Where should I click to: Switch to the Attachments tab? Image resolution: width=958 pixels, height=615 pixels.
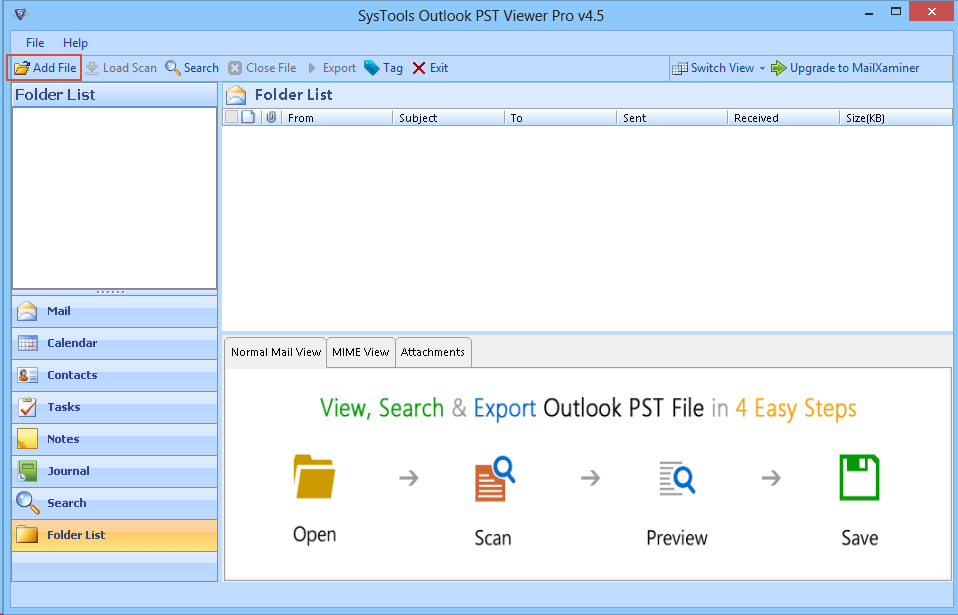pyautogui.click(x=433, y=352)
